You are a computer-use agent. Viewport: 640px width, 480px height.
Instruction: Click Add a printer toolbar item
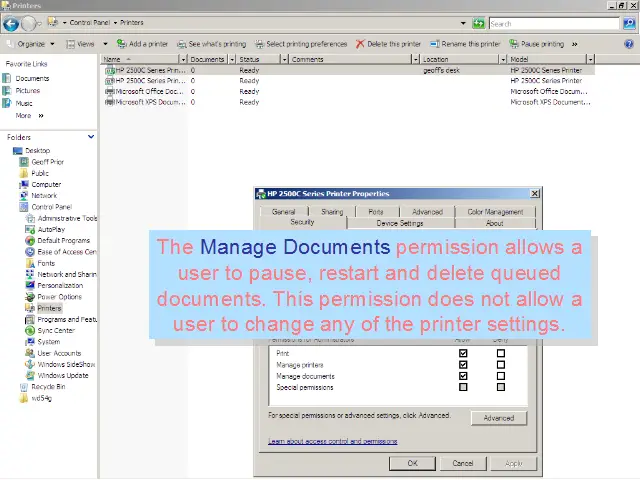[x=142, y=44]
